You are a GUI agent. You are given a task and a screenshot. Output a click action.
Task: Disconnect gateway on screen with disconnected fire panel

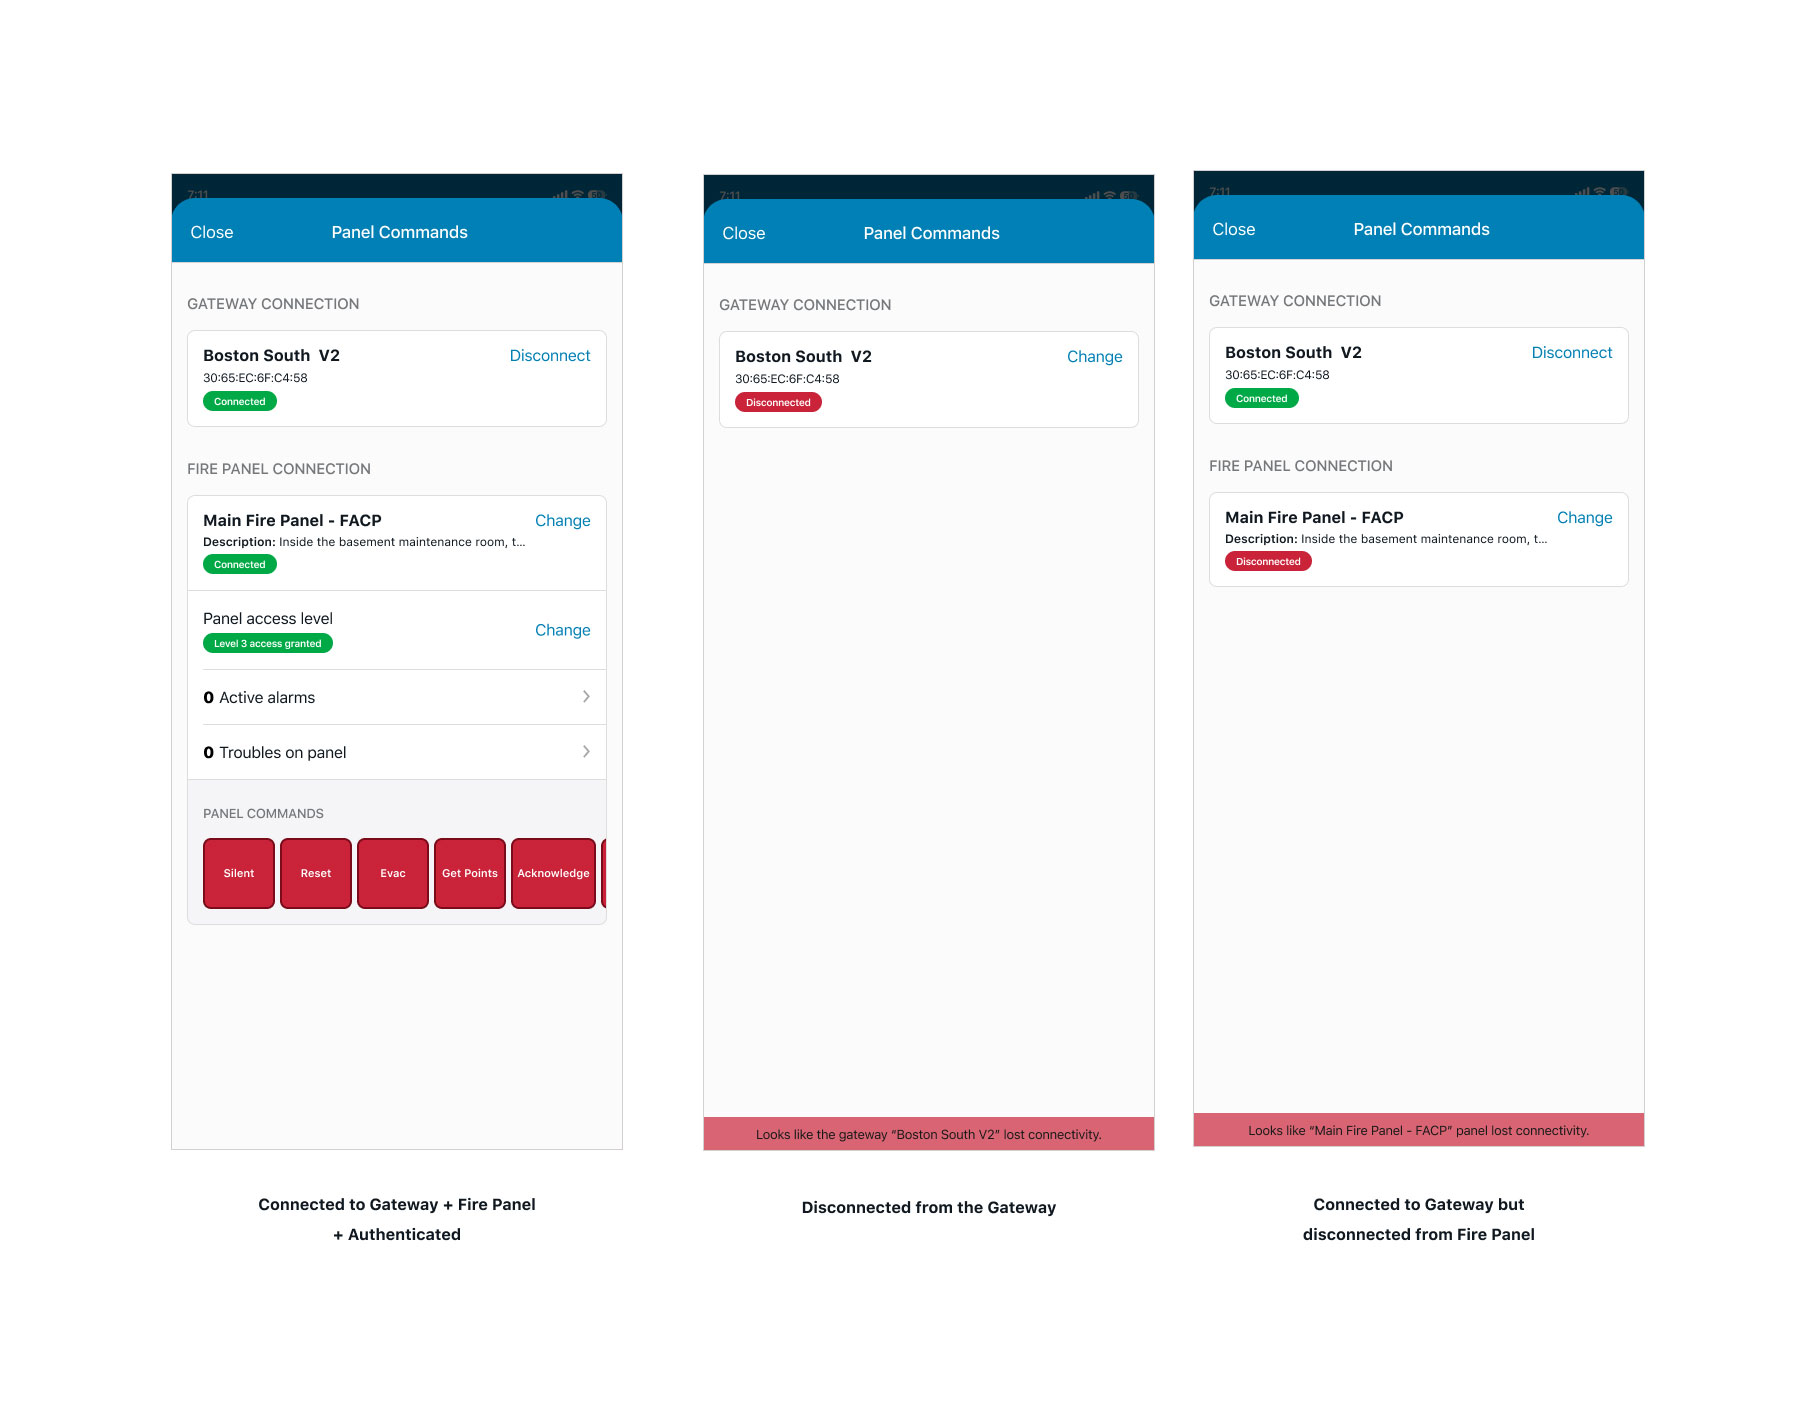[1571, 352]
